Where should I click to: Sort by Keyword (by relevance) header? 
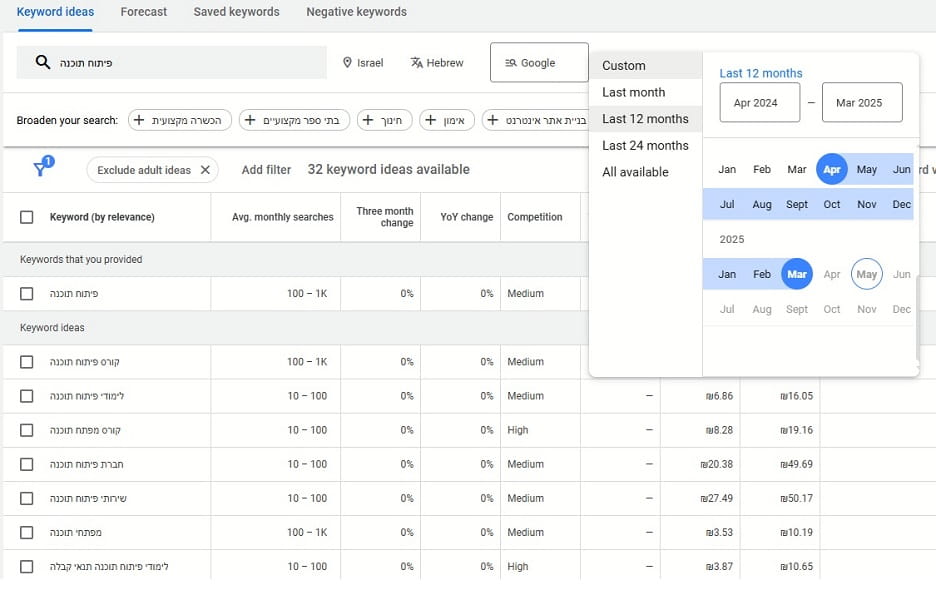coord(102,217)
